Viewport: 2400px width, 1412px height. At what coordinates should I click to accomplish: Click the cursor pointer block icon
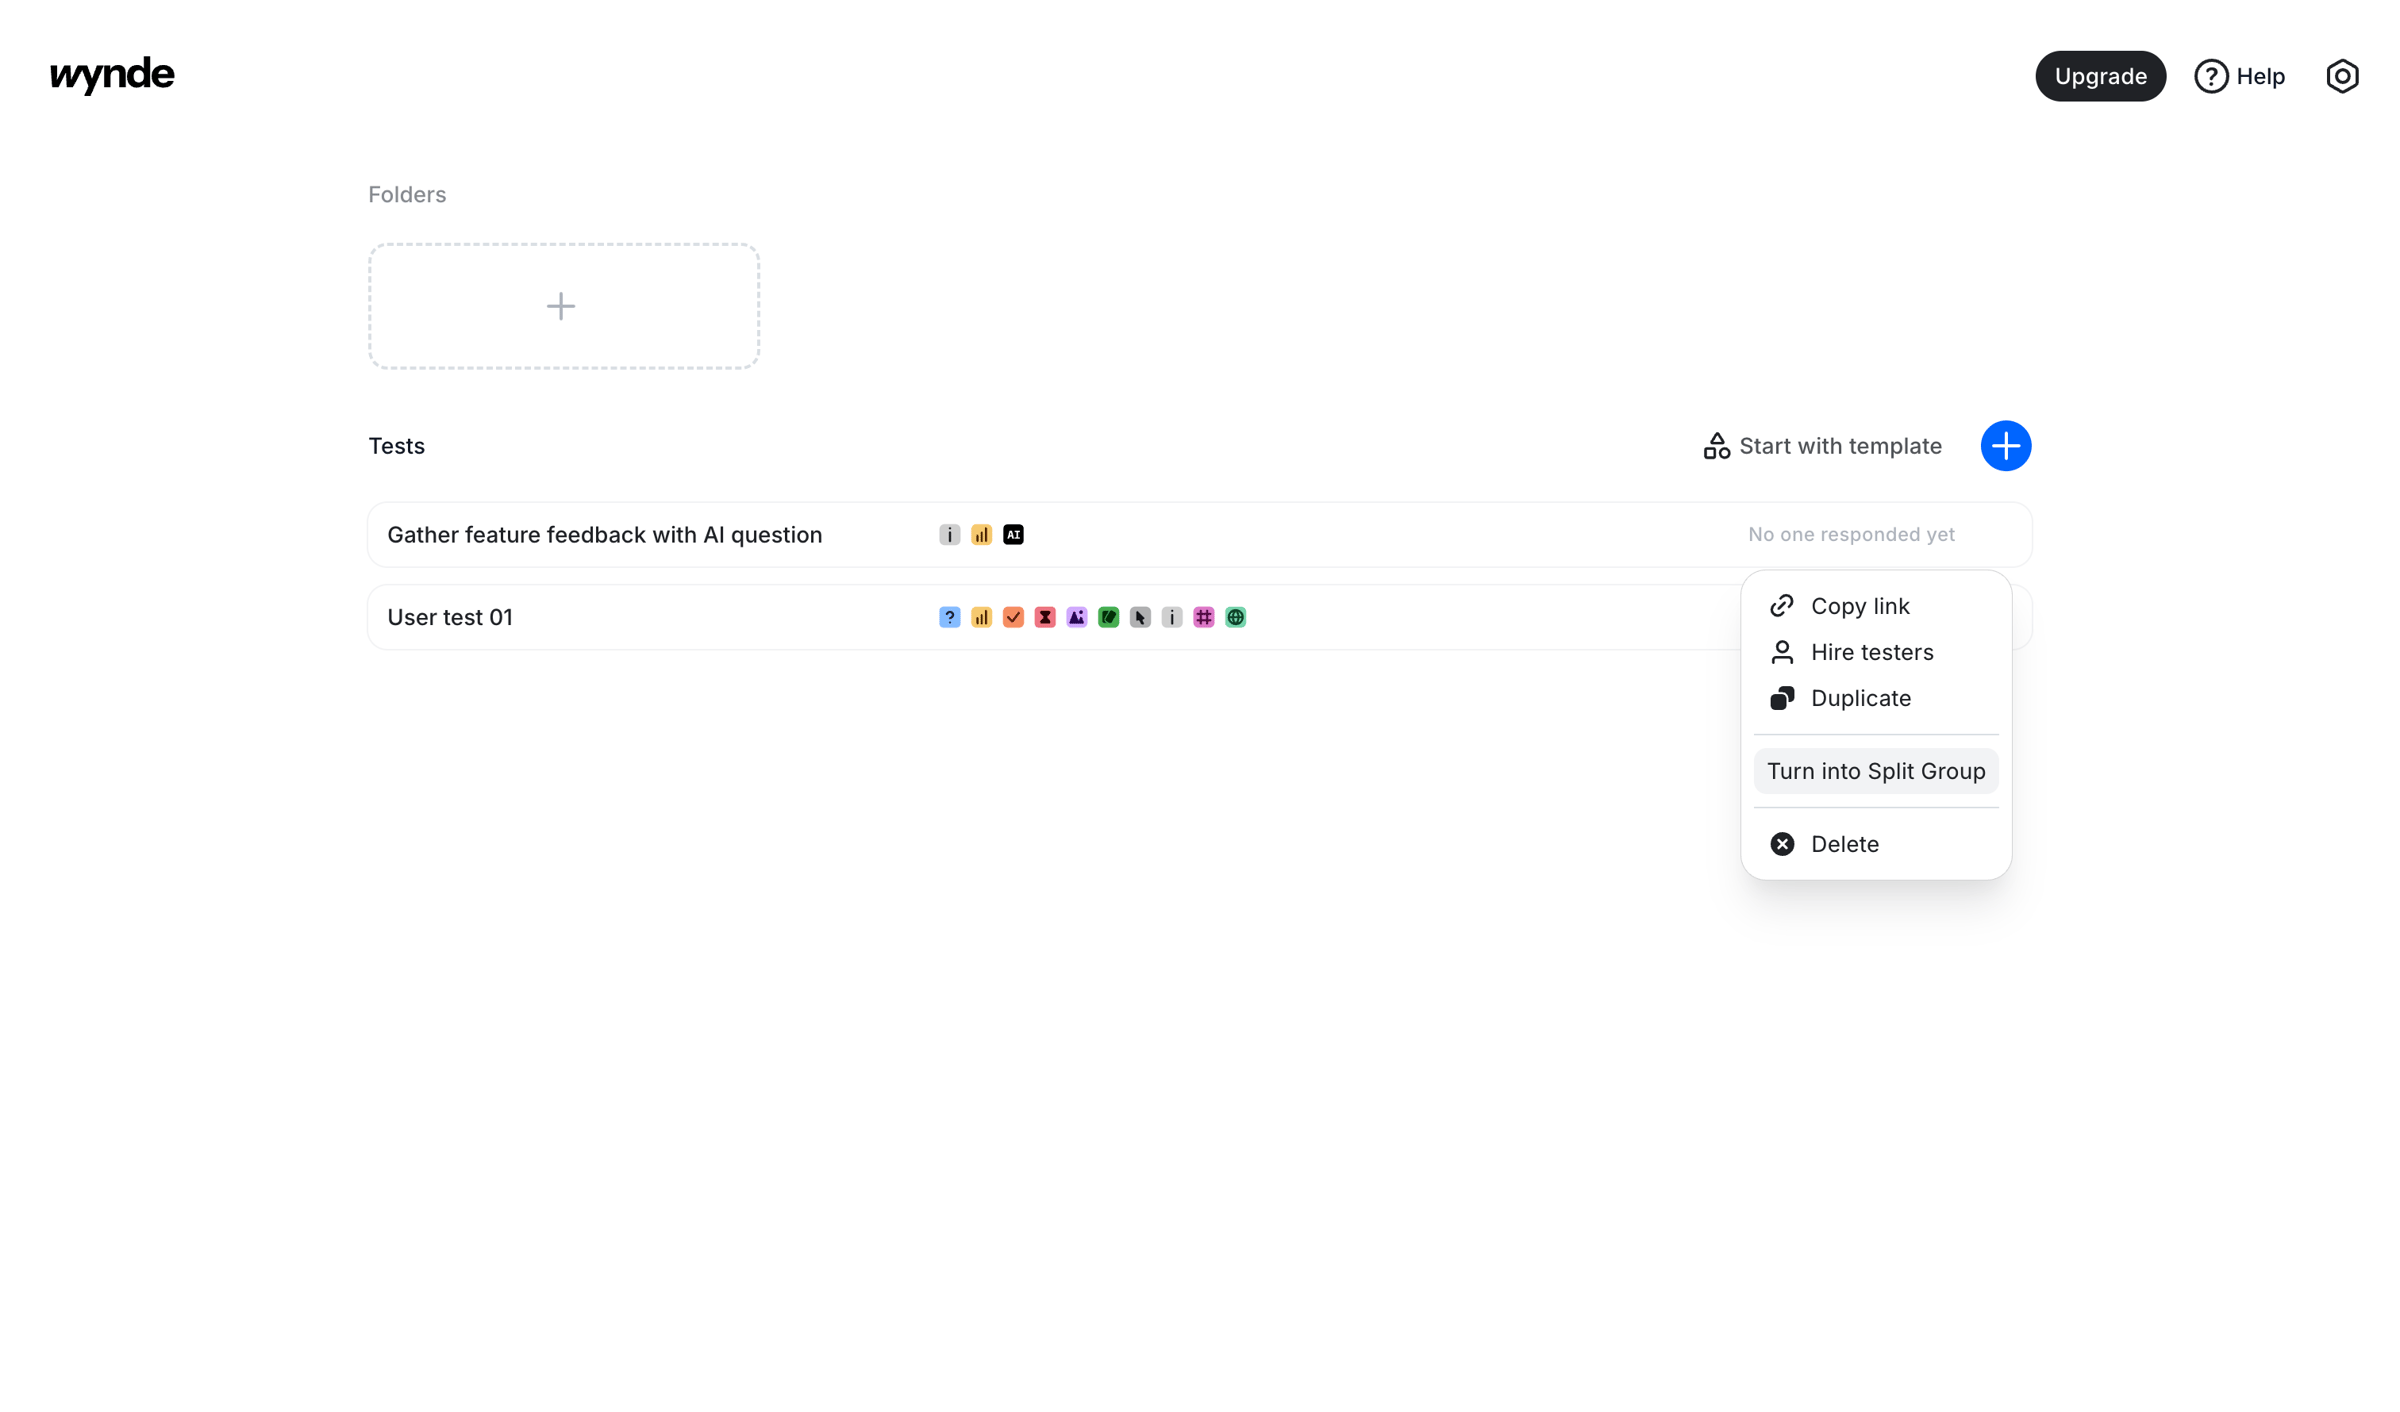(x=1140, y=617)
